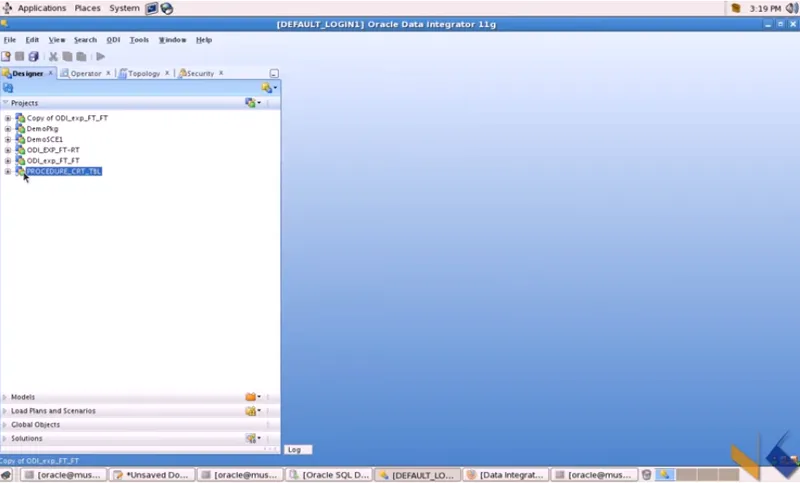Click the Copy toolbar icon
The image size is (800, 483).
(x=67, y=57)
